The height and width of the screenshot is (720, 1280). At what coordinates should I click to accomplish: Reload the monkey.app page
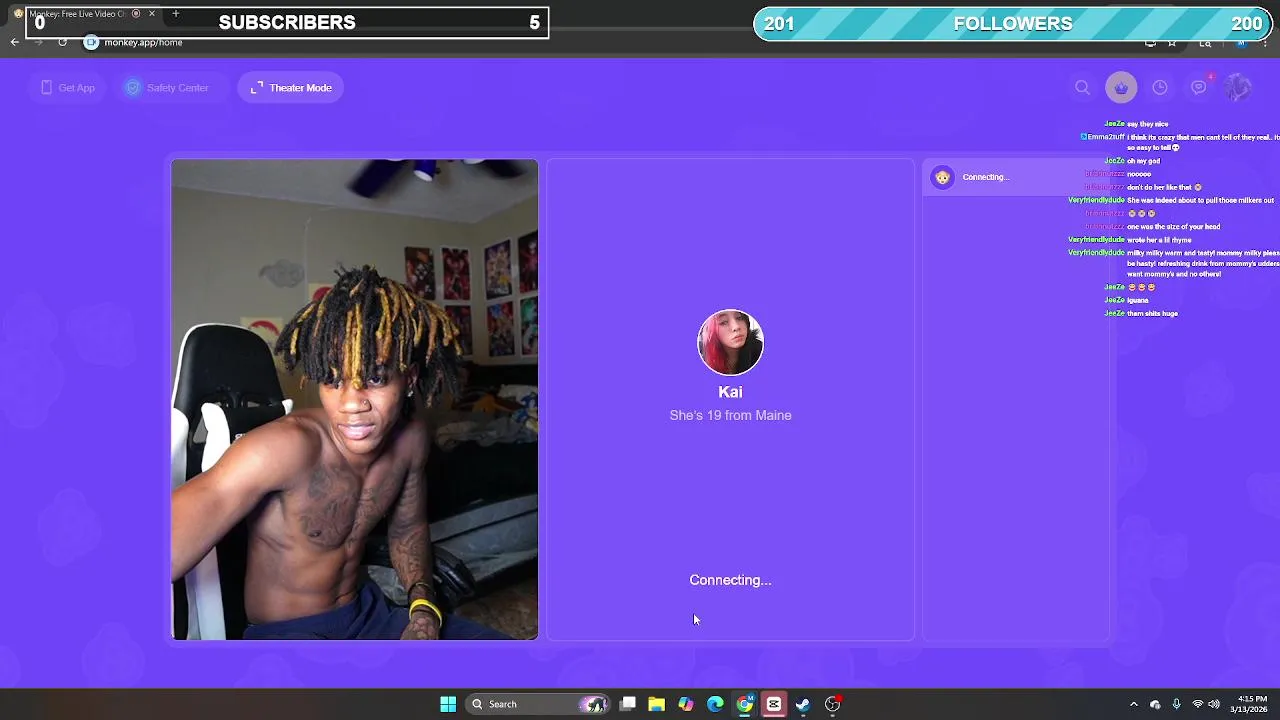click(x=62, y=42)
